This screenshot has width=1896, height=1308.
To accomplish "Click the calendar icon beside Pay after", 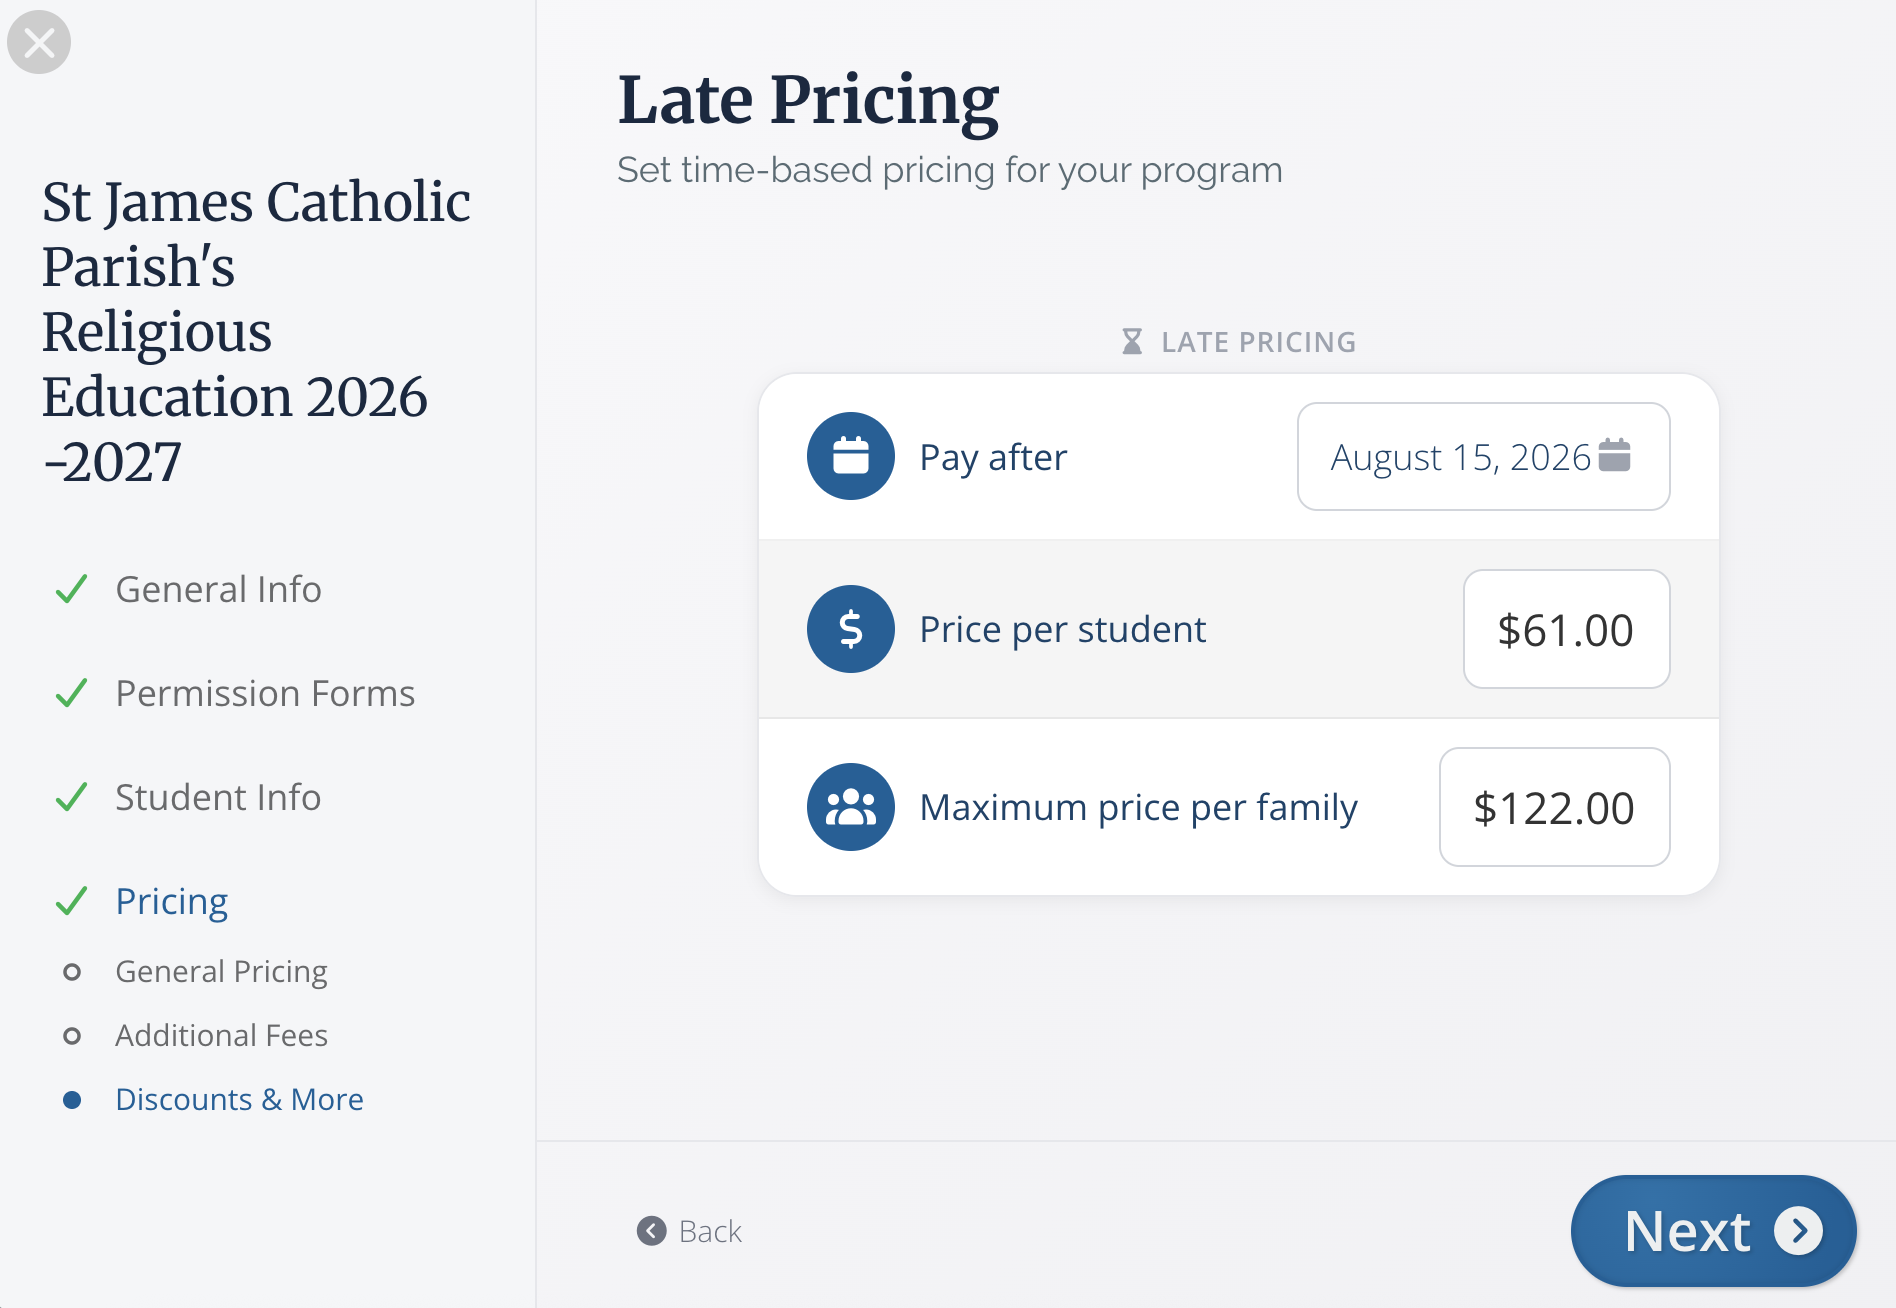I will click(x=850, y=456).
